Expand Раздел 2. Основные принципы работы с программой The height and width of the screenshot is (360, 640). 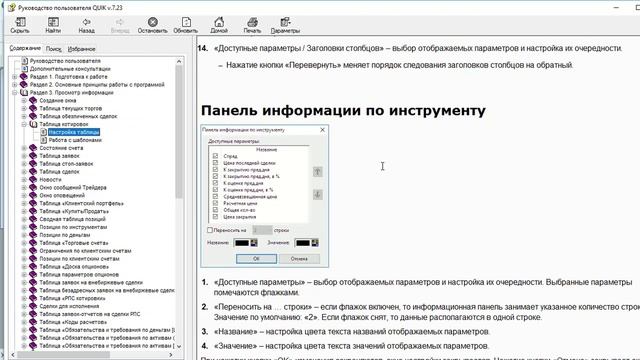pos(15,84)
